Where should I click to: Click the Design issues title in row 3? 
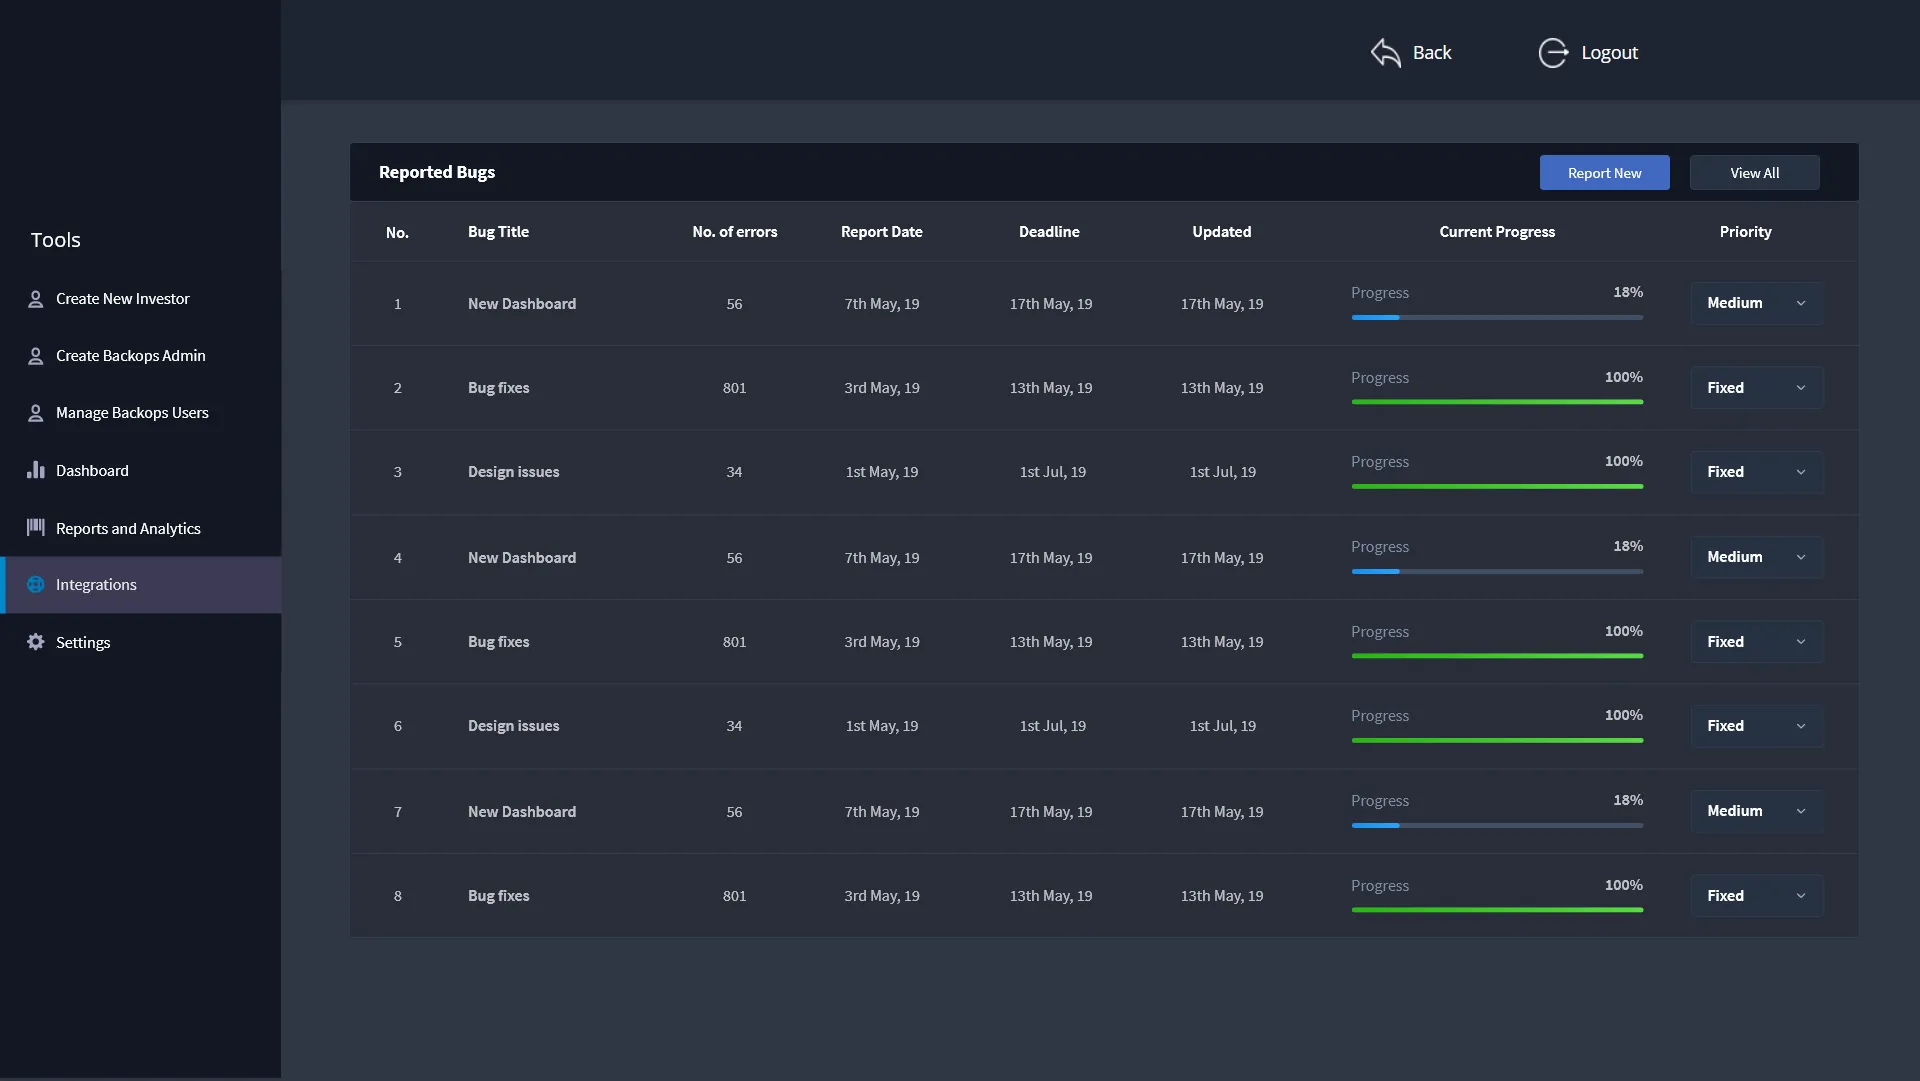coord(513,472)
